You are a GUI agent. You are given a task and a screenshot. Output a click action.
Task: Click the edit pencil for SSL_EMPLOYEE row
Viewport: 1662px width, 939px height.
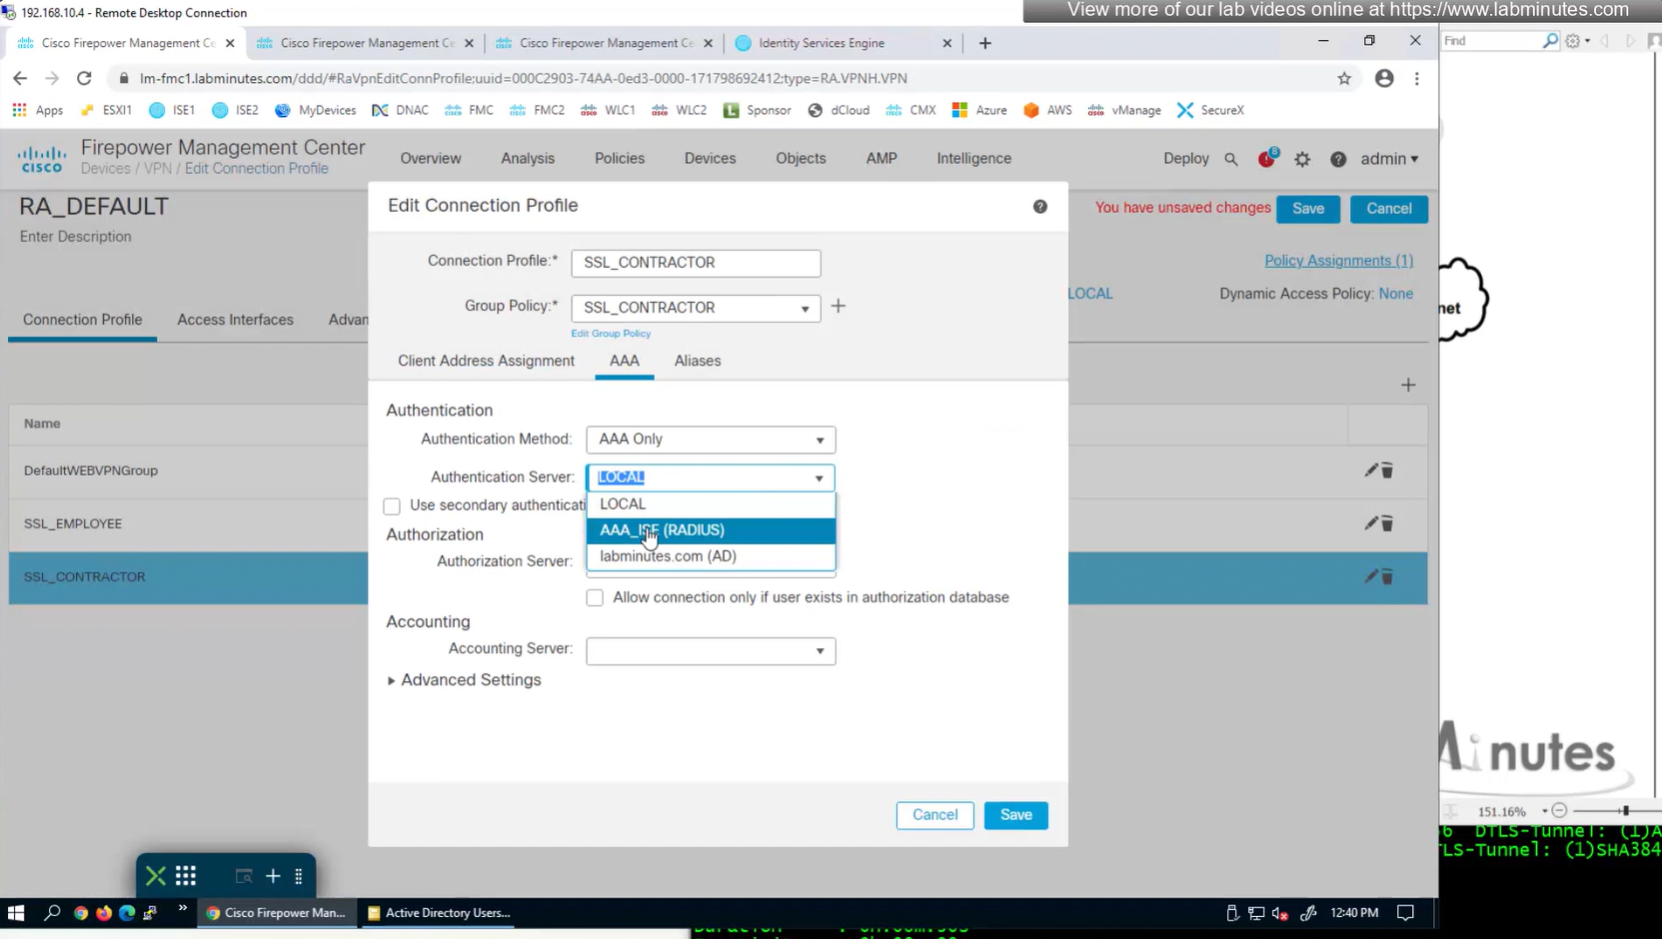point(1371,523)
